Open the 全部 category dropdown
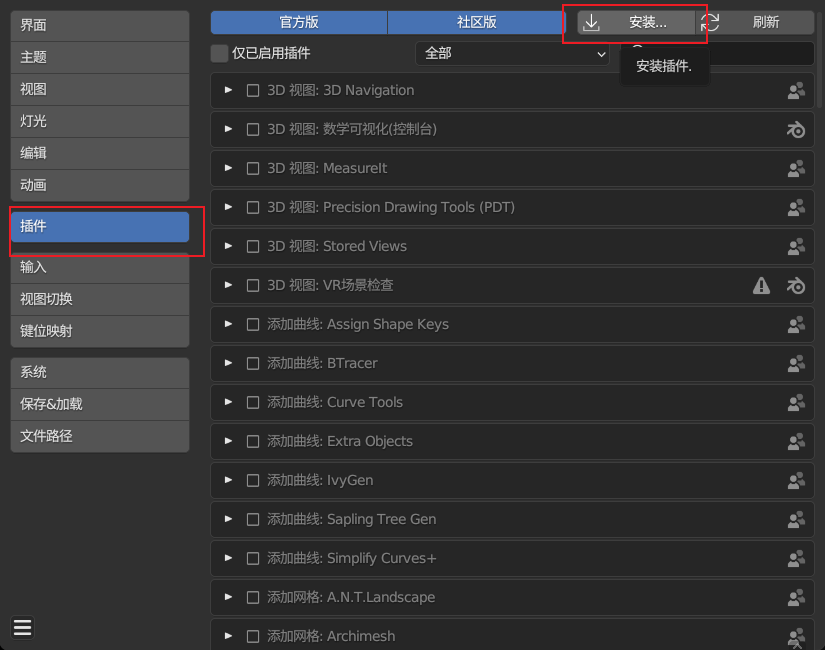 coord(512,54)
